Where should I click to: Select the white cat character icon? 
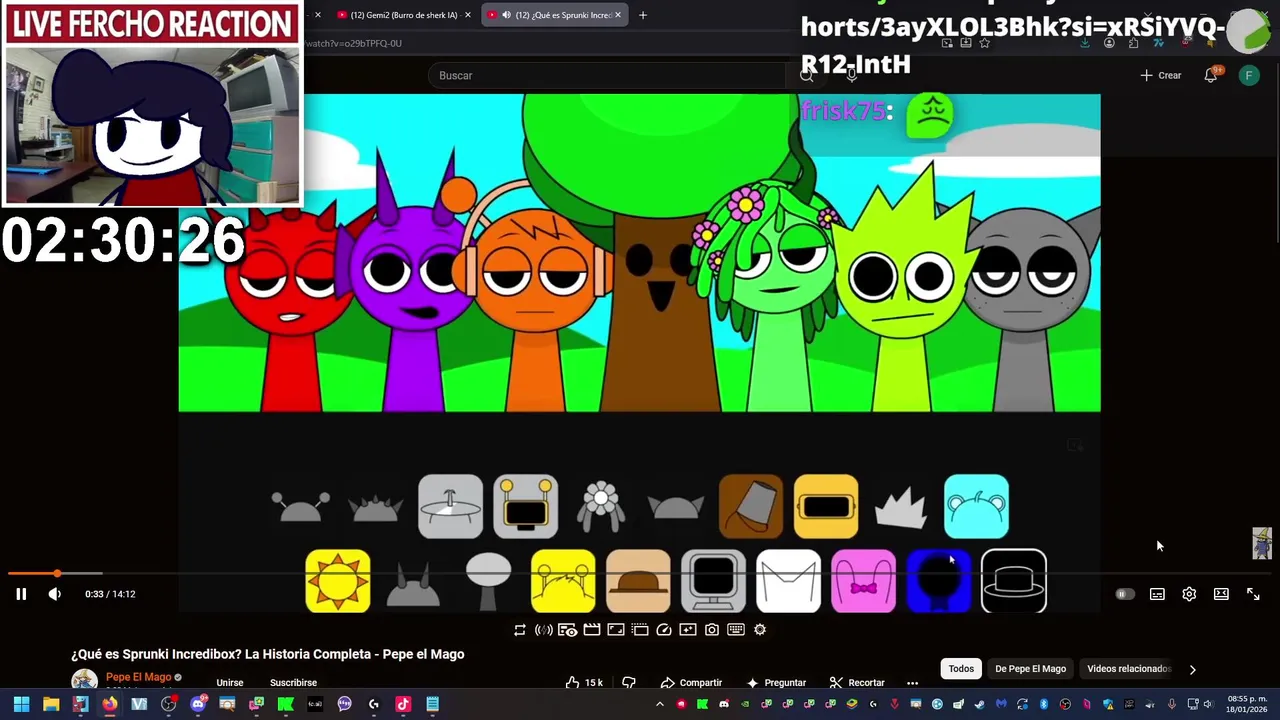(789, 581)
